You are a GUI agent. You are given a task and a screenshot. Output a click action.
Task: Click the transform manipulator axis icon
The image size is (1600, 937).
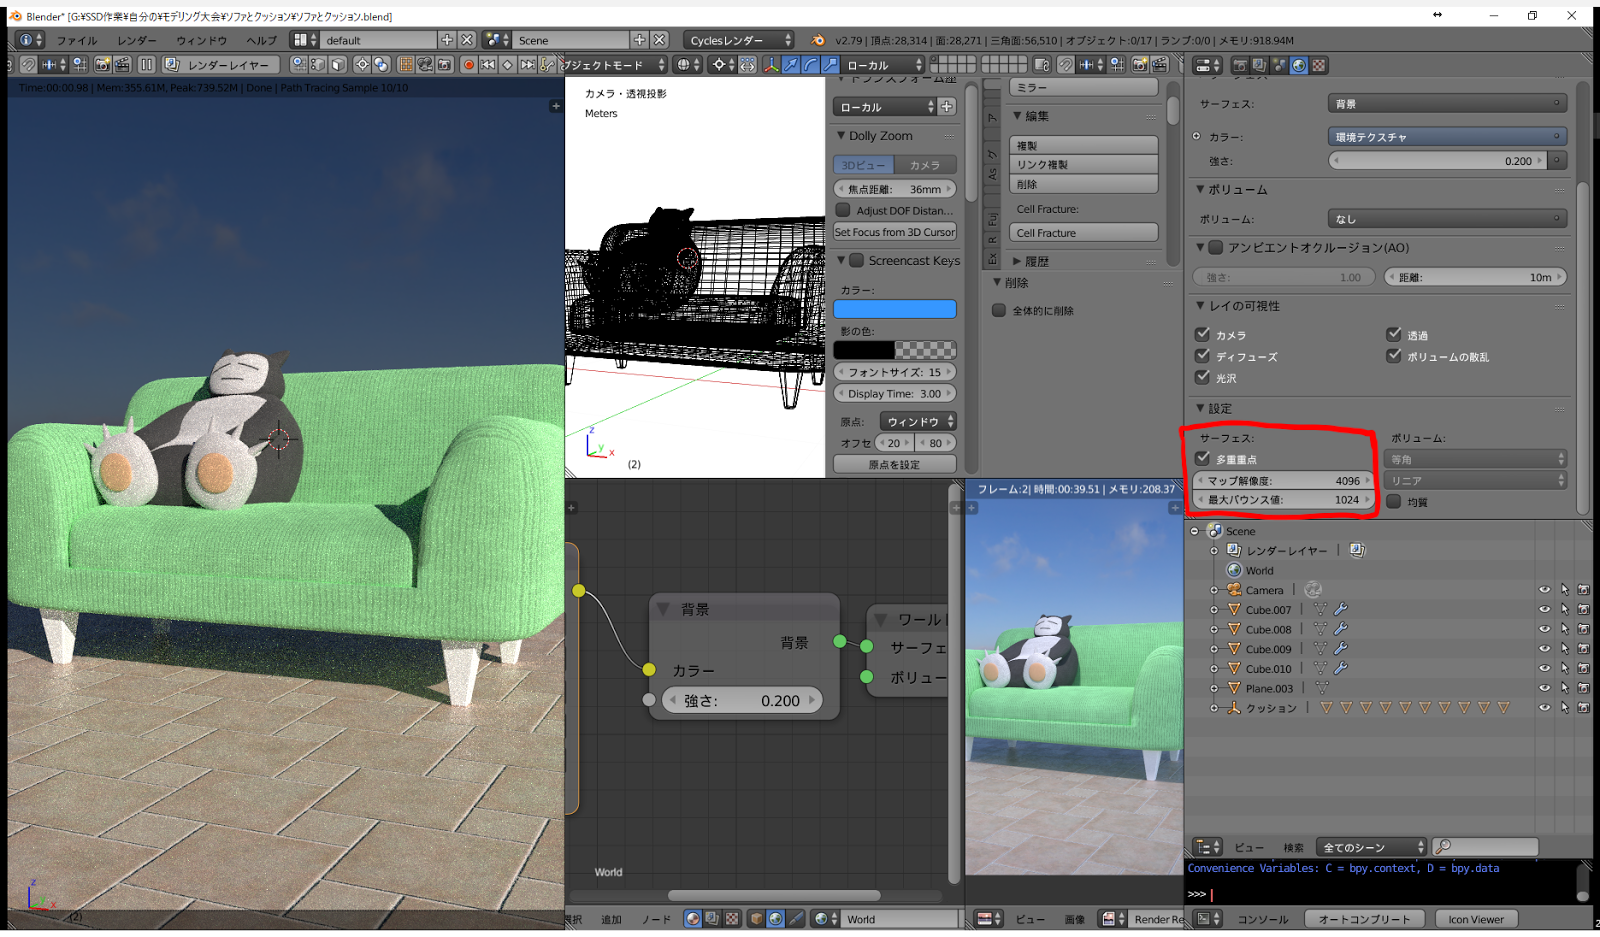(x=771, y=65)
